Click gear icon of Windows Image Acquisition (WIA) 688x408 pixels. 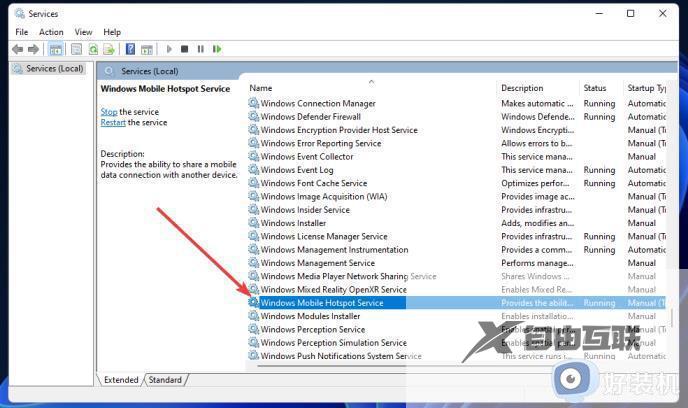click(x=254, y=196)
